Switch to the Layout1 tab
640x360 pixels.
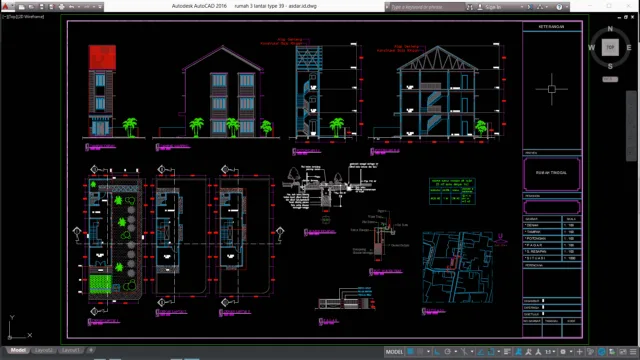[71, 350]
